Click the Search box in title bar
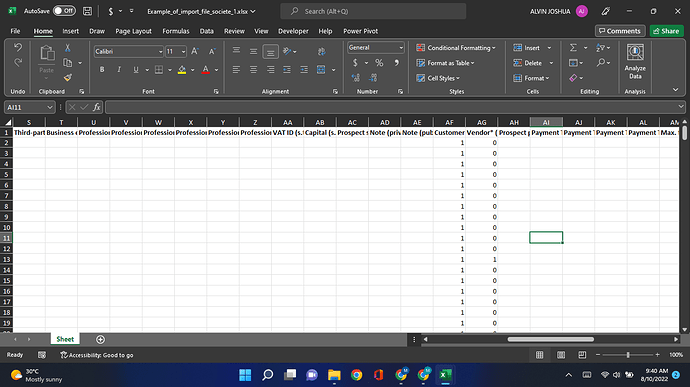Screen dimensions: 690x387 click(373, 11)
